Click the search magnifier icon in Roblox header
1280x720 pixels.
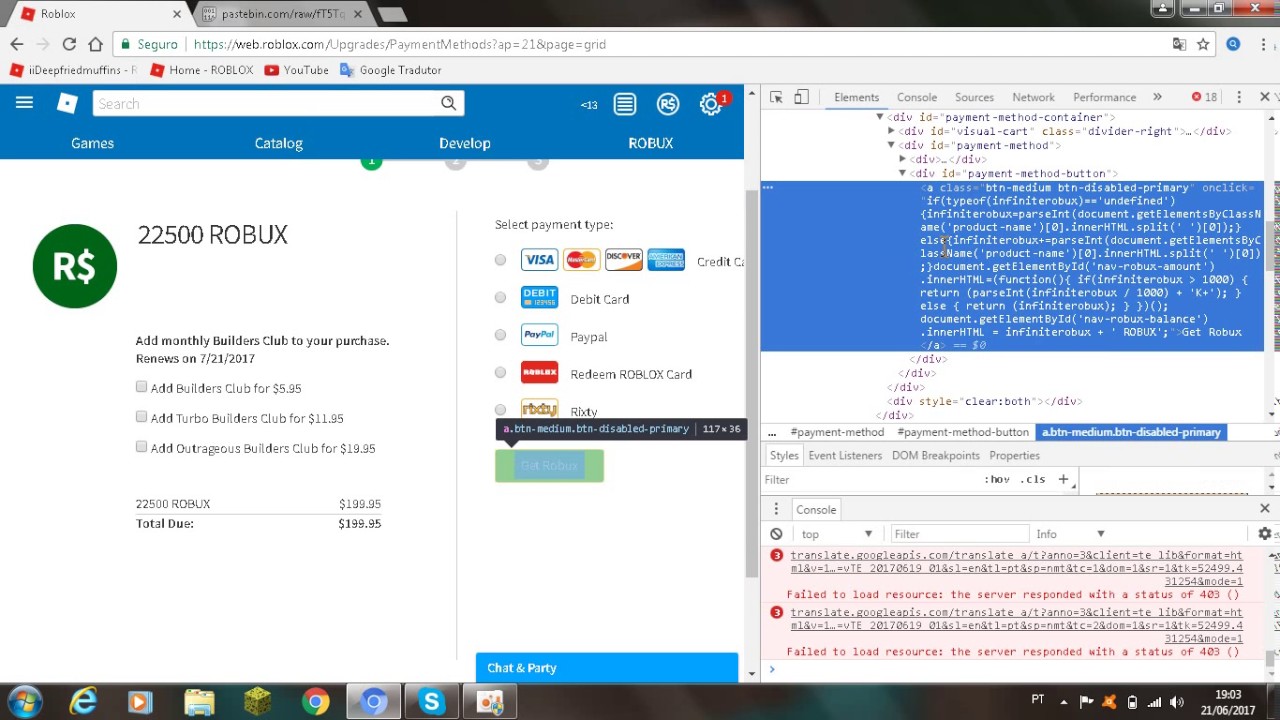tap(449, 103)
